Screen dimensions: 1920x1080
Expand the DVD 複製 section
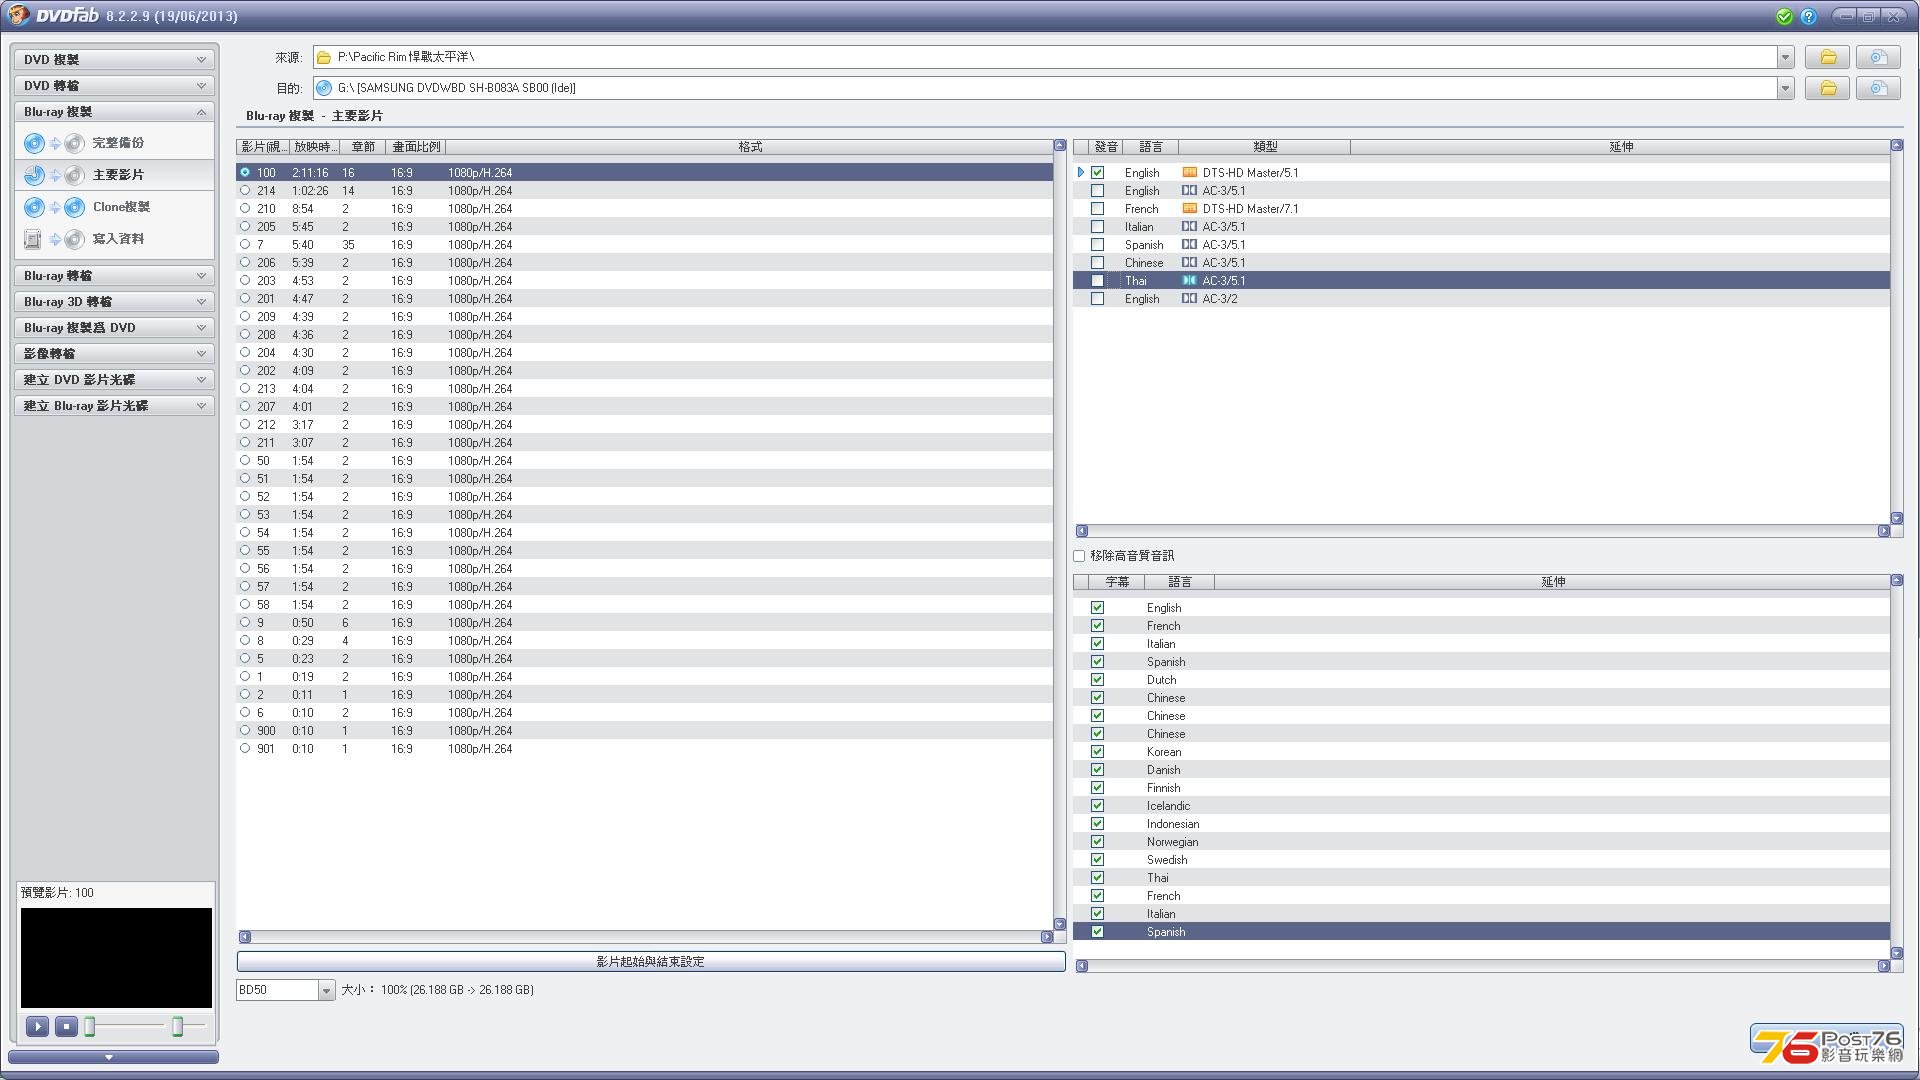point(114,59)
